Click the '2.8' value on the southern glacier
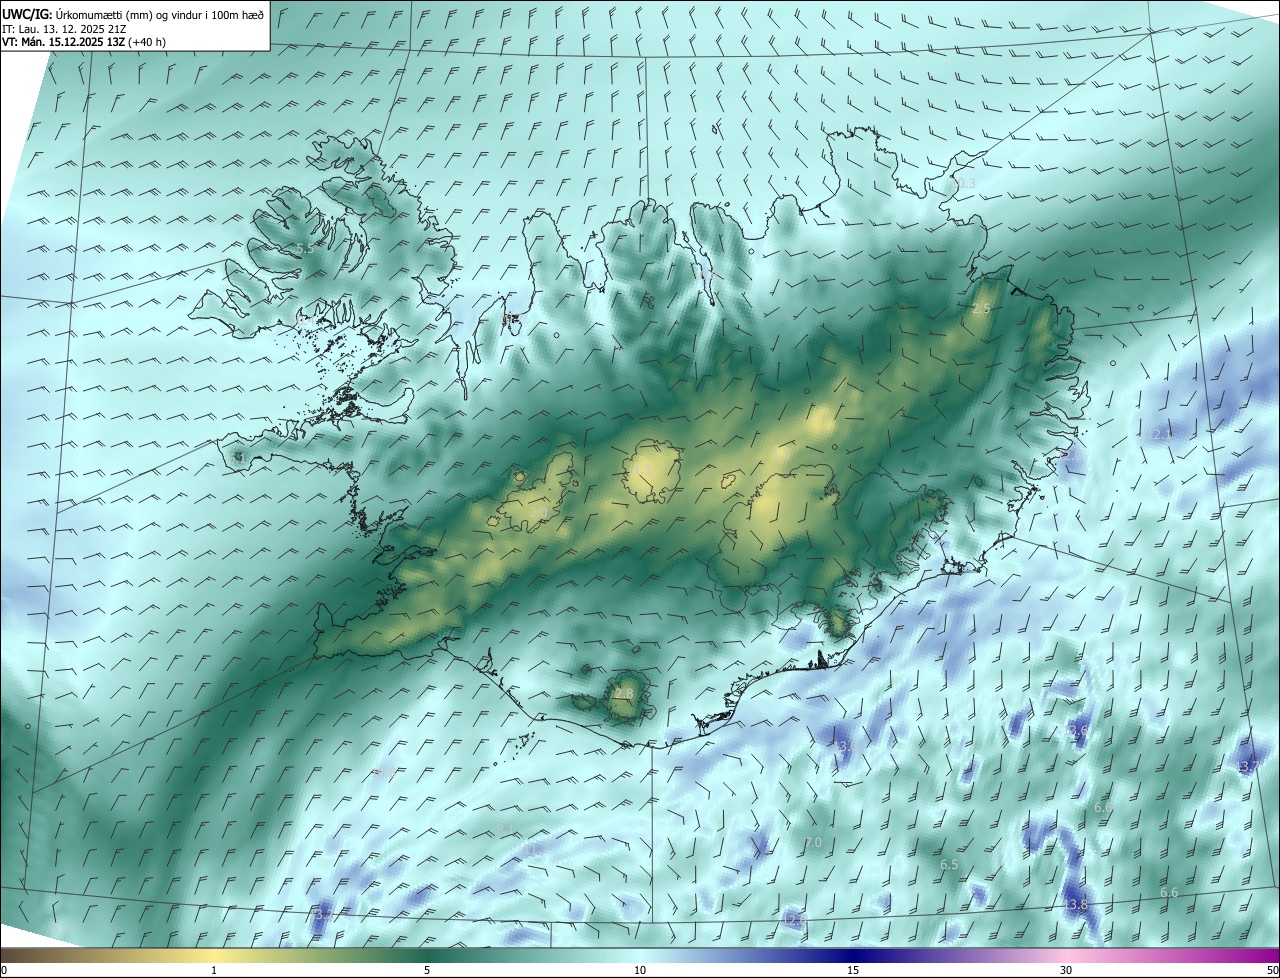Screen dimensions: 1280x978 tap(624, 693)
